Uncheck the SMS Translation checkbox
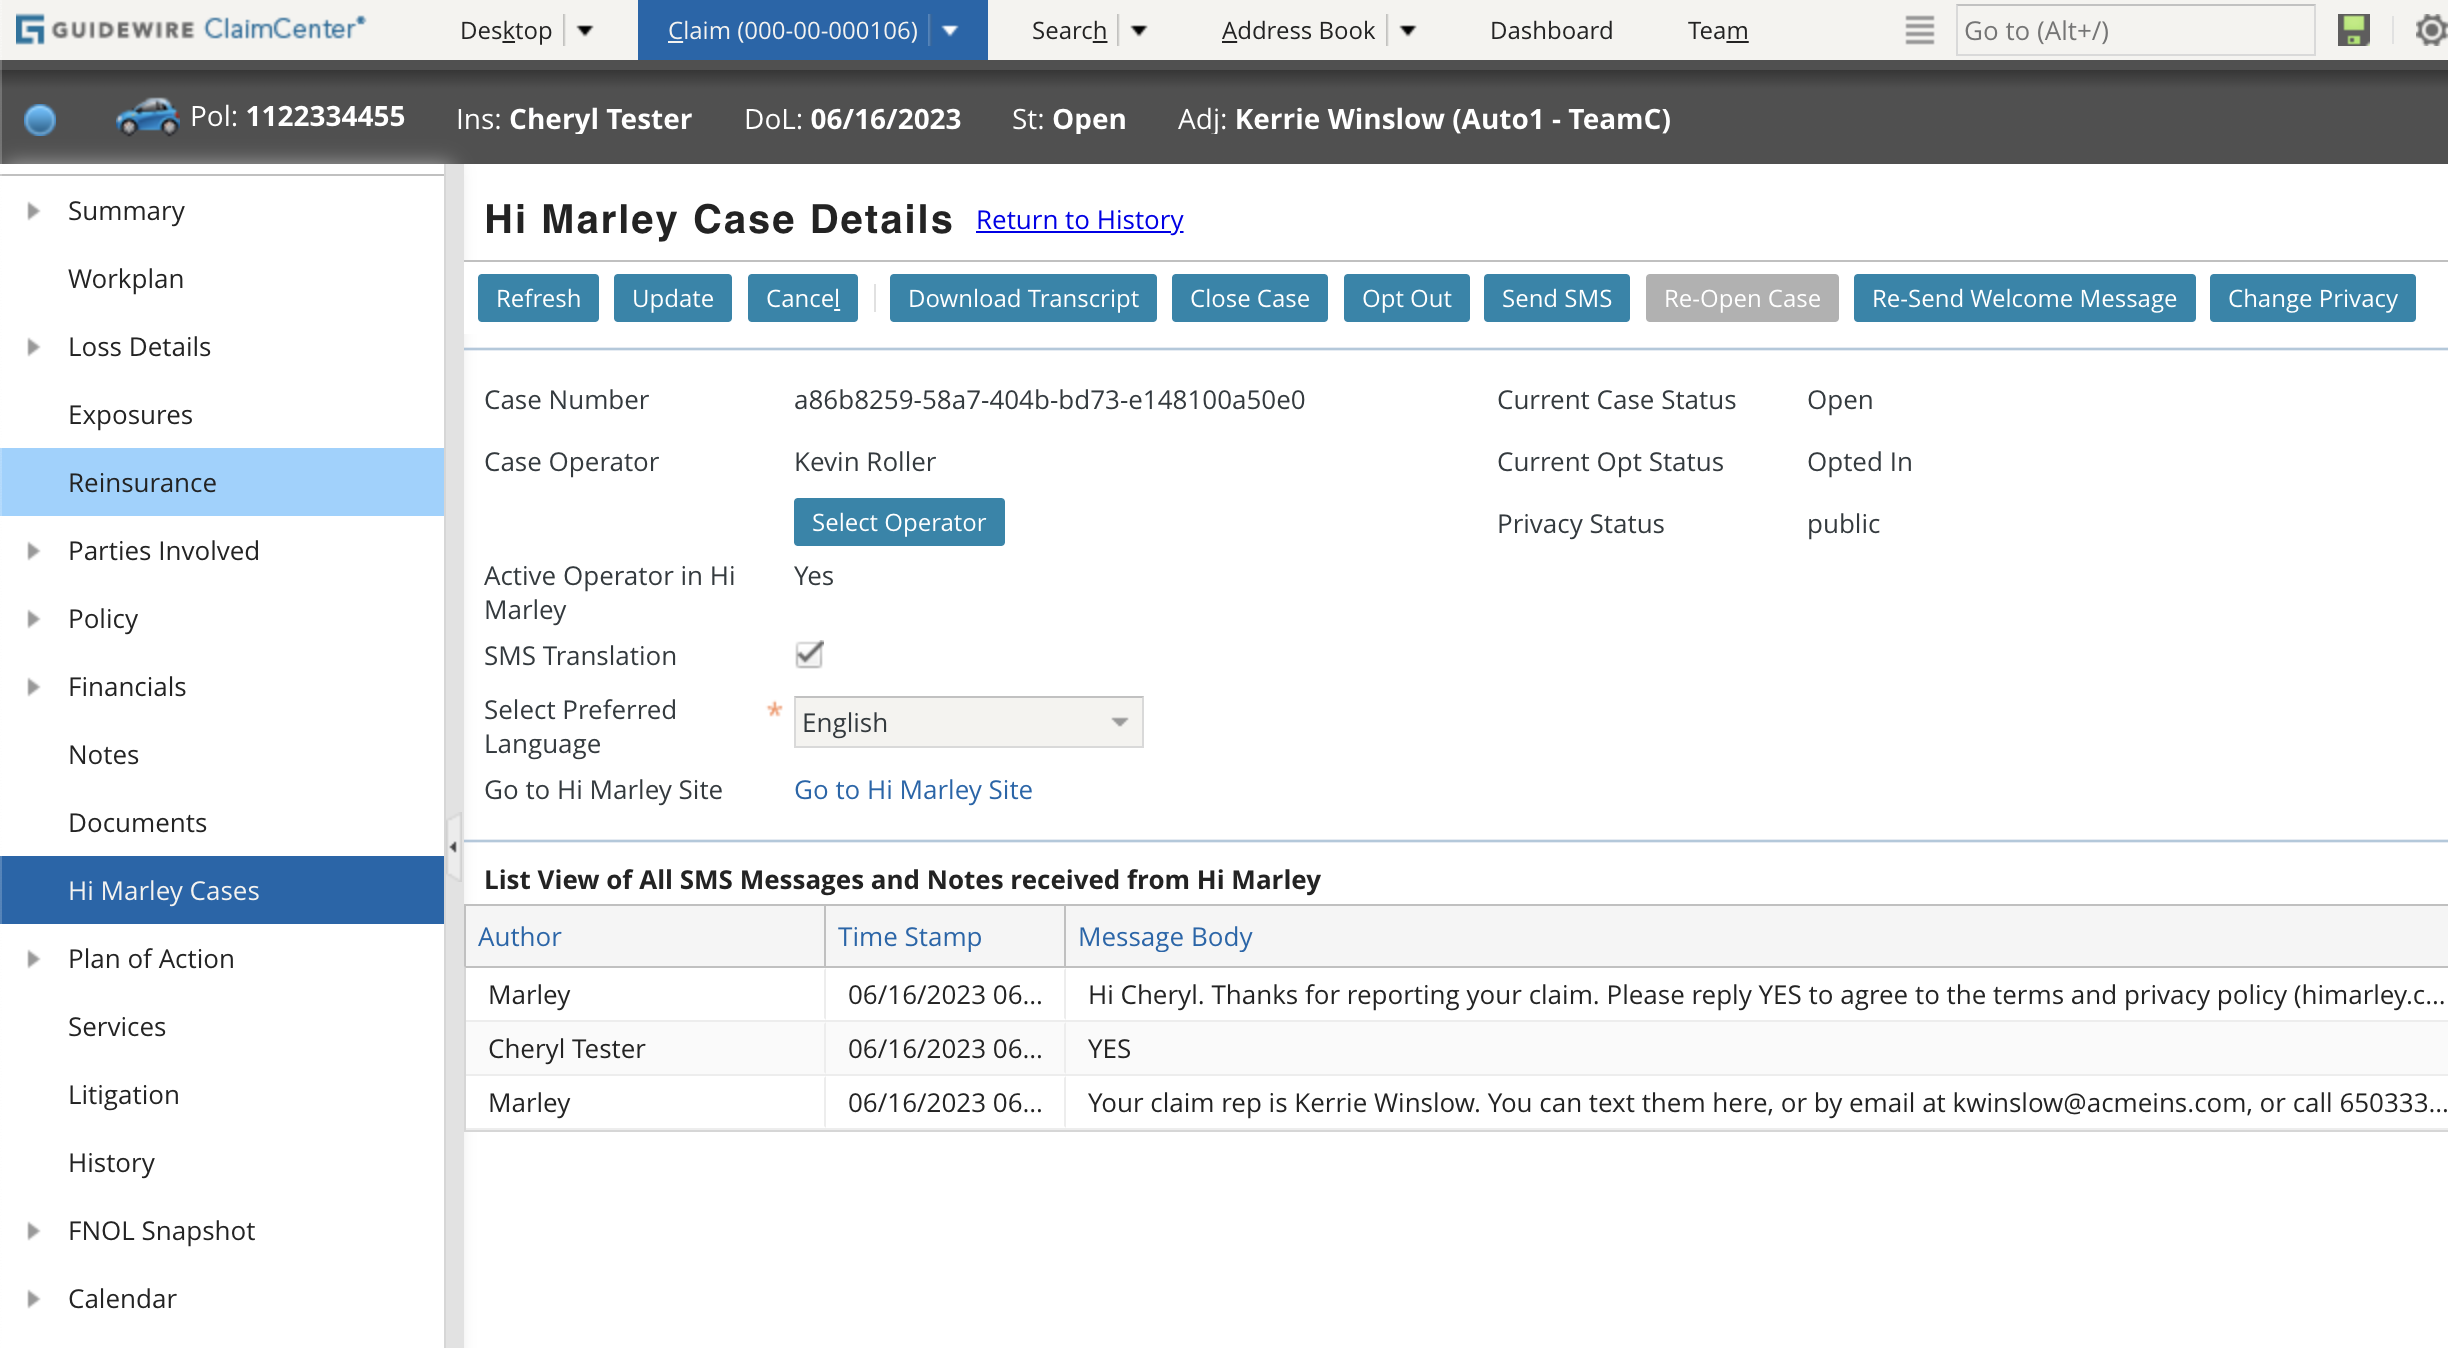 [808, 655]
